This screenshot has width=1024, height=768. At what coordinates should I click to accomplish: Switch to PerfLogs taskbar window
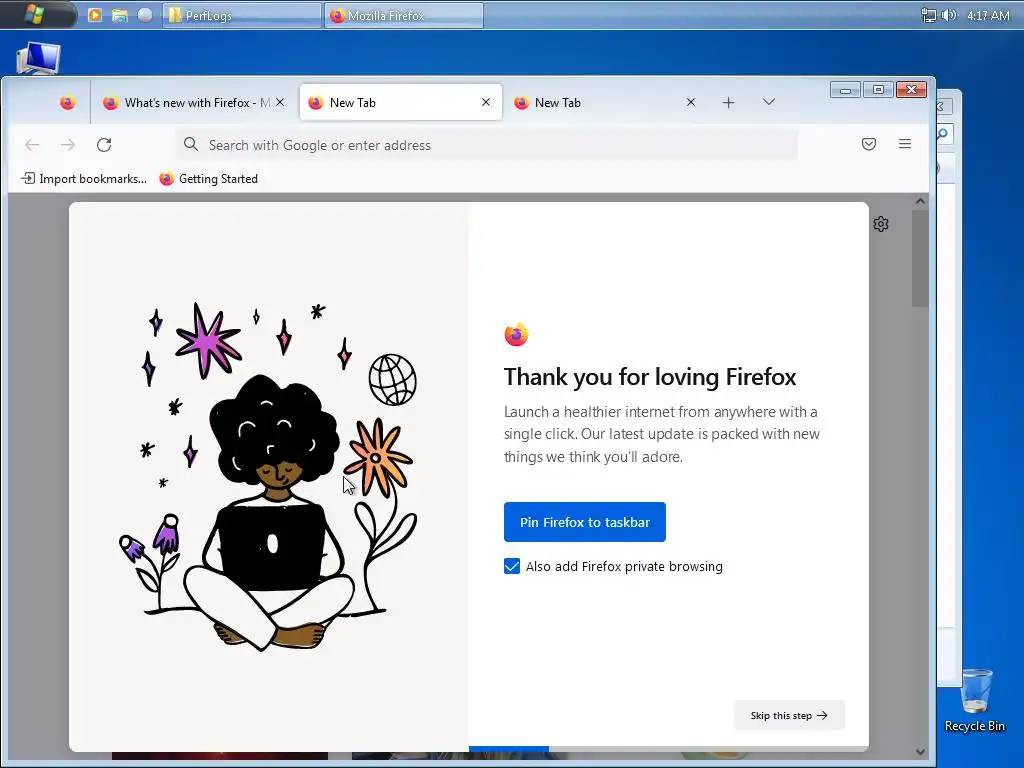click(242, 15)
